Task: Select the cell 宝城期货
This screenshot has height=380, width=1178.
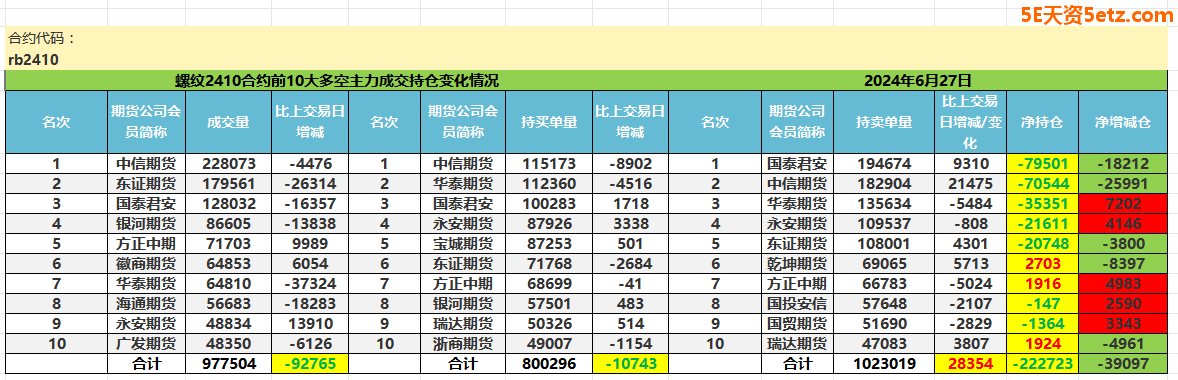Action: pyautogui.click(x=464, y=242)
